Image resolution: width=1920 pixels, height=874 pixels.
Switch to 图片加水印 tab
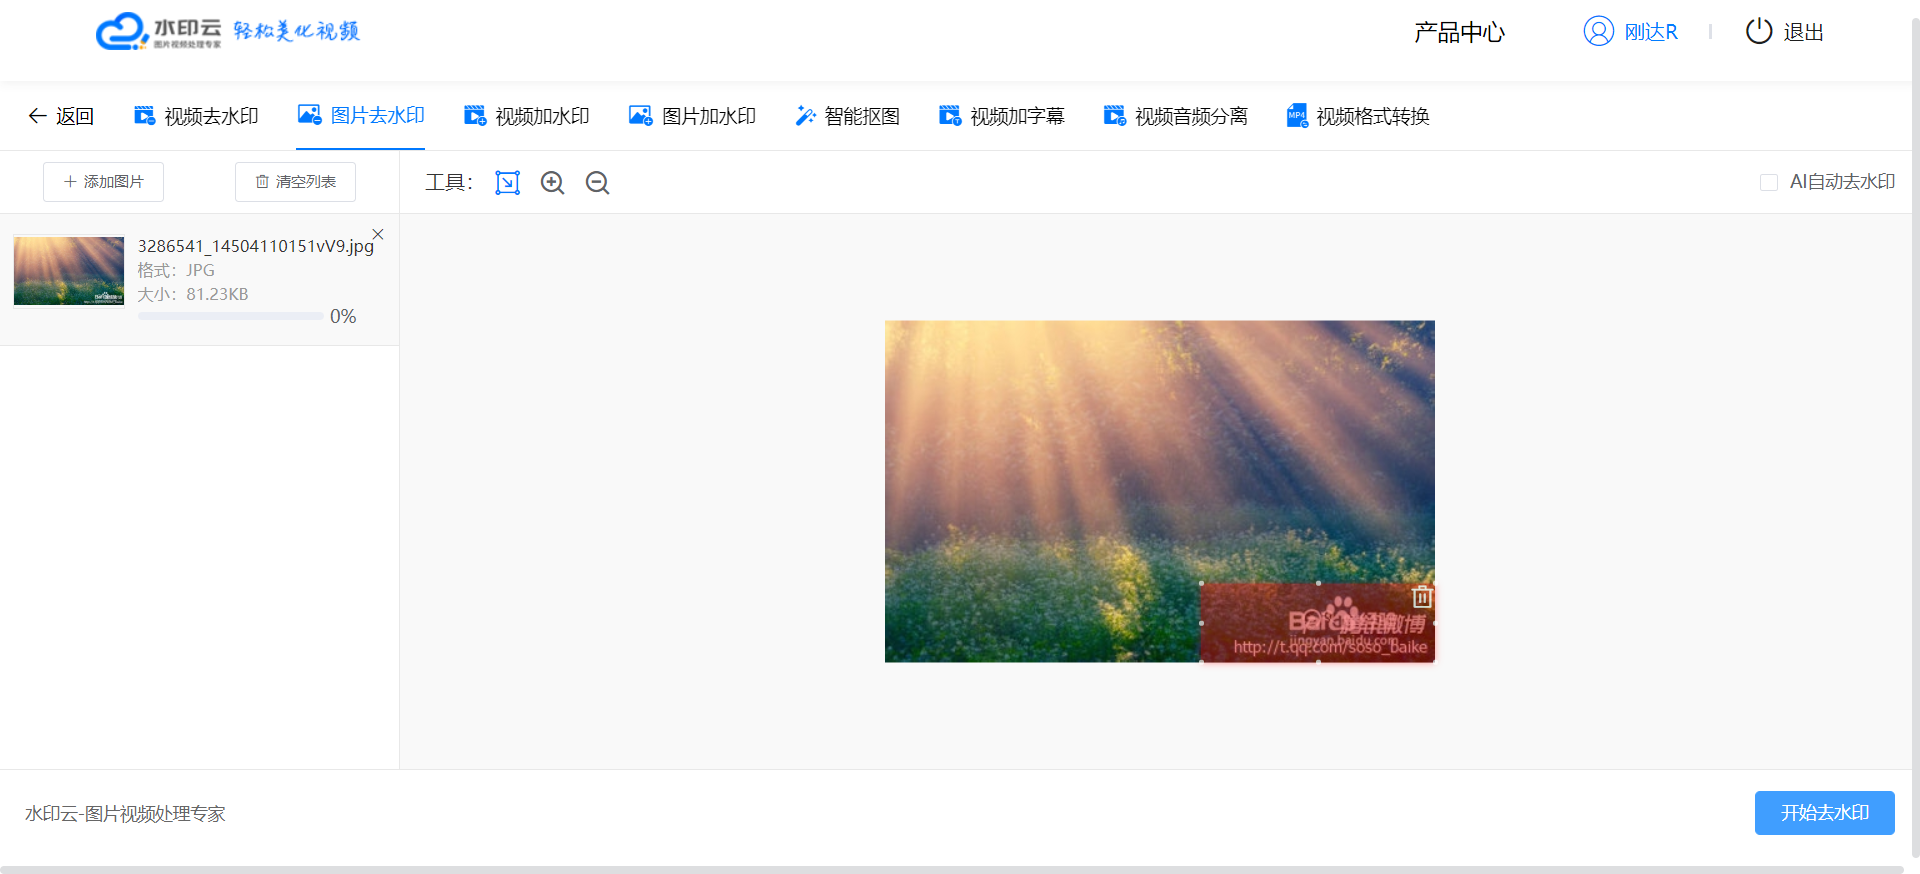pos(692,116)
